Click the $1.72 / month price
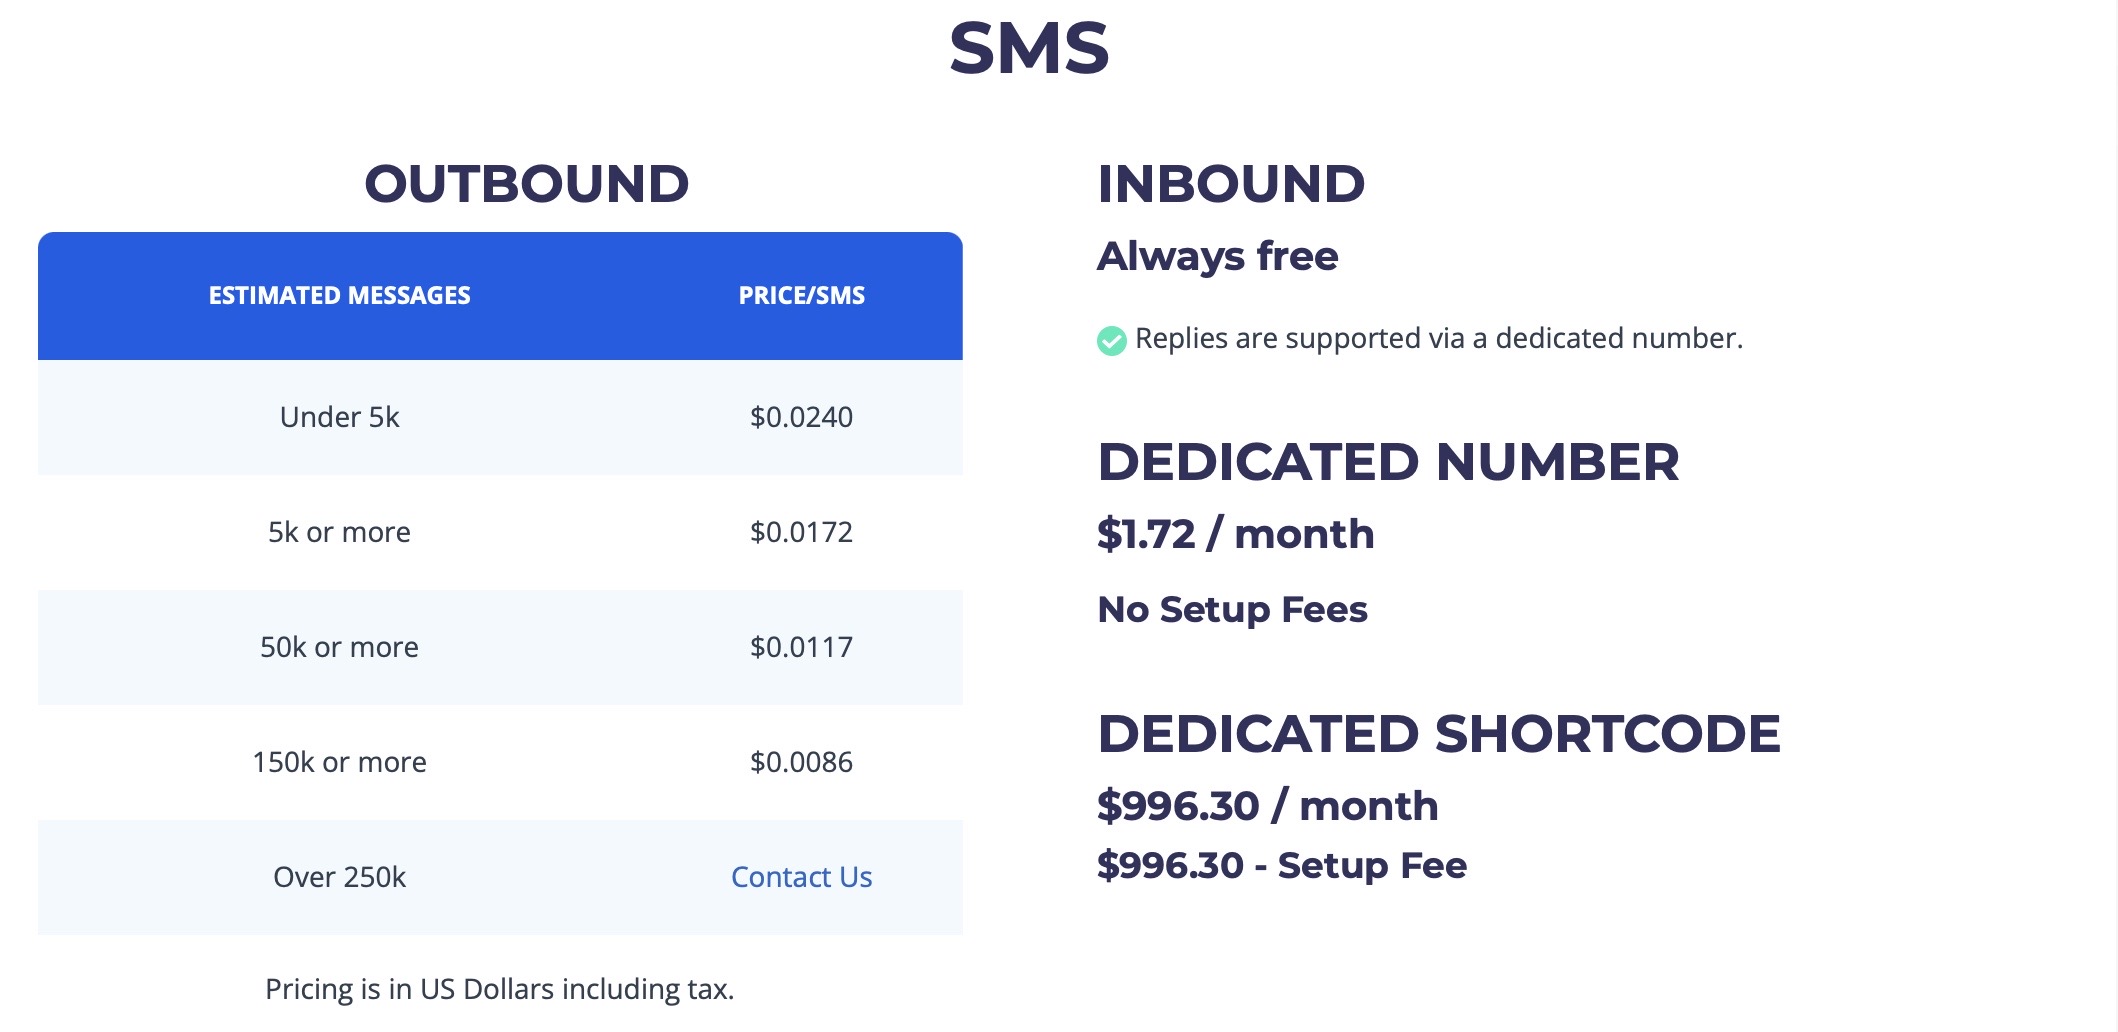The width and height of the screenshot is (2118, 1032). (x=1235, y=534)
